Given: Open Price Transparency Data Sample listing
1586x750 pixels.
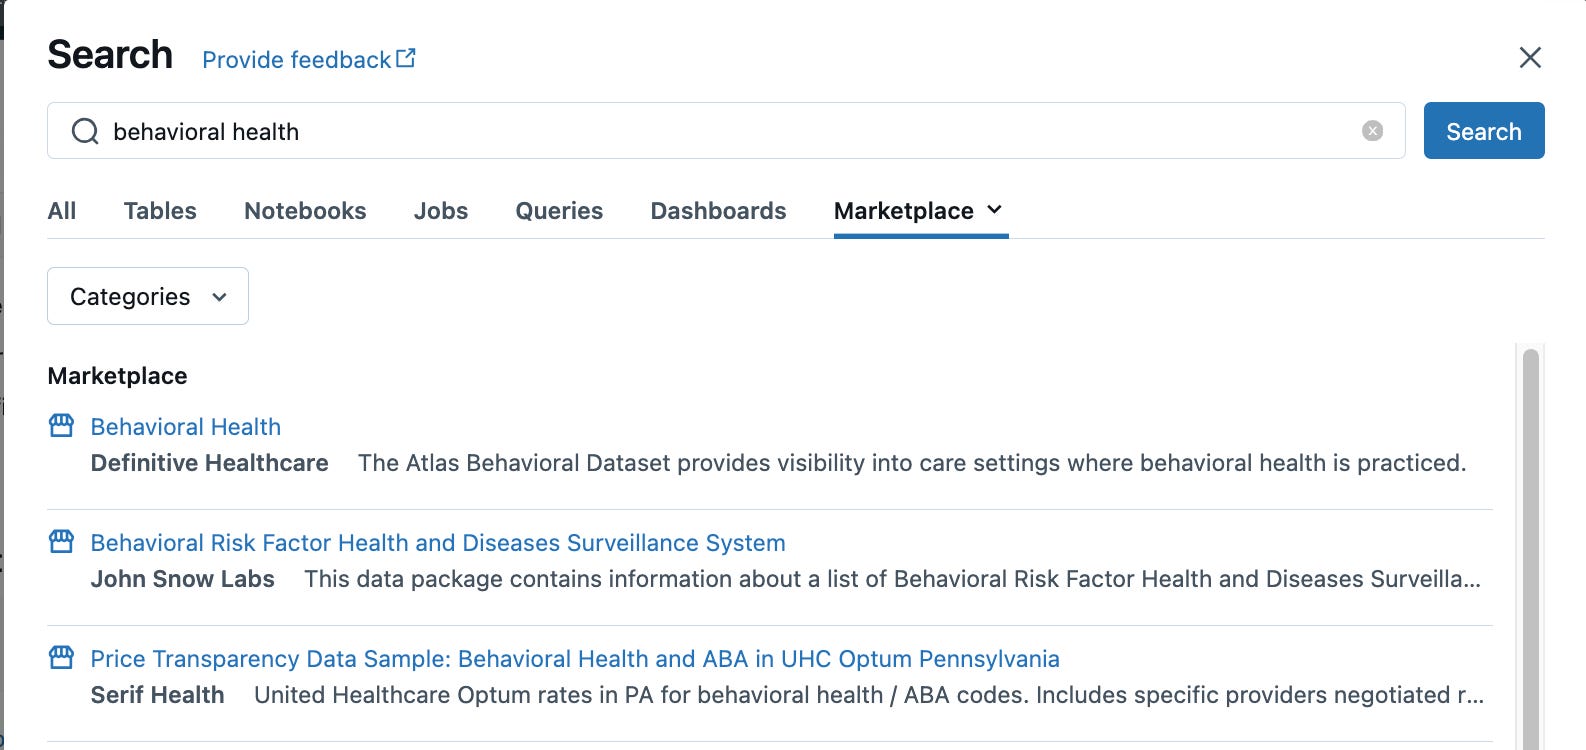Looking at the screenshot, I should [x=575, y=659].
